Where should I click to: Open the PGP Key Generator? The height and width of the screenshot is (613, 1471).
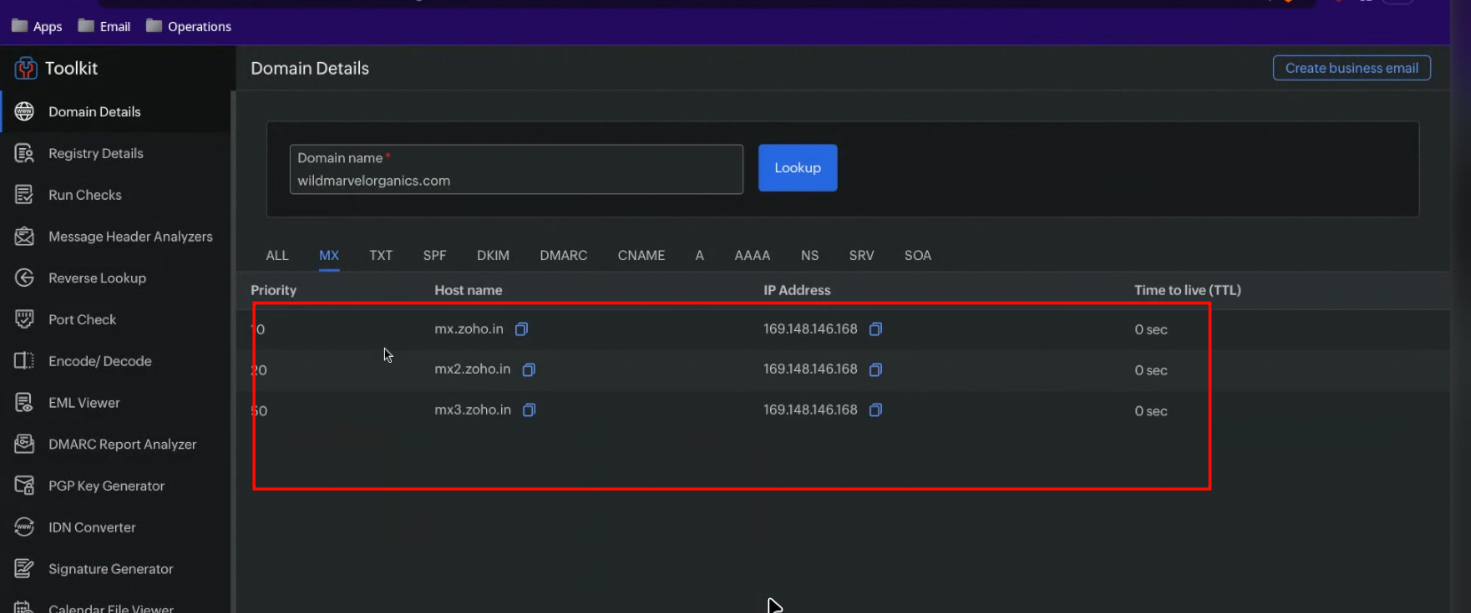pyautogui.click(x=106, y=486)
